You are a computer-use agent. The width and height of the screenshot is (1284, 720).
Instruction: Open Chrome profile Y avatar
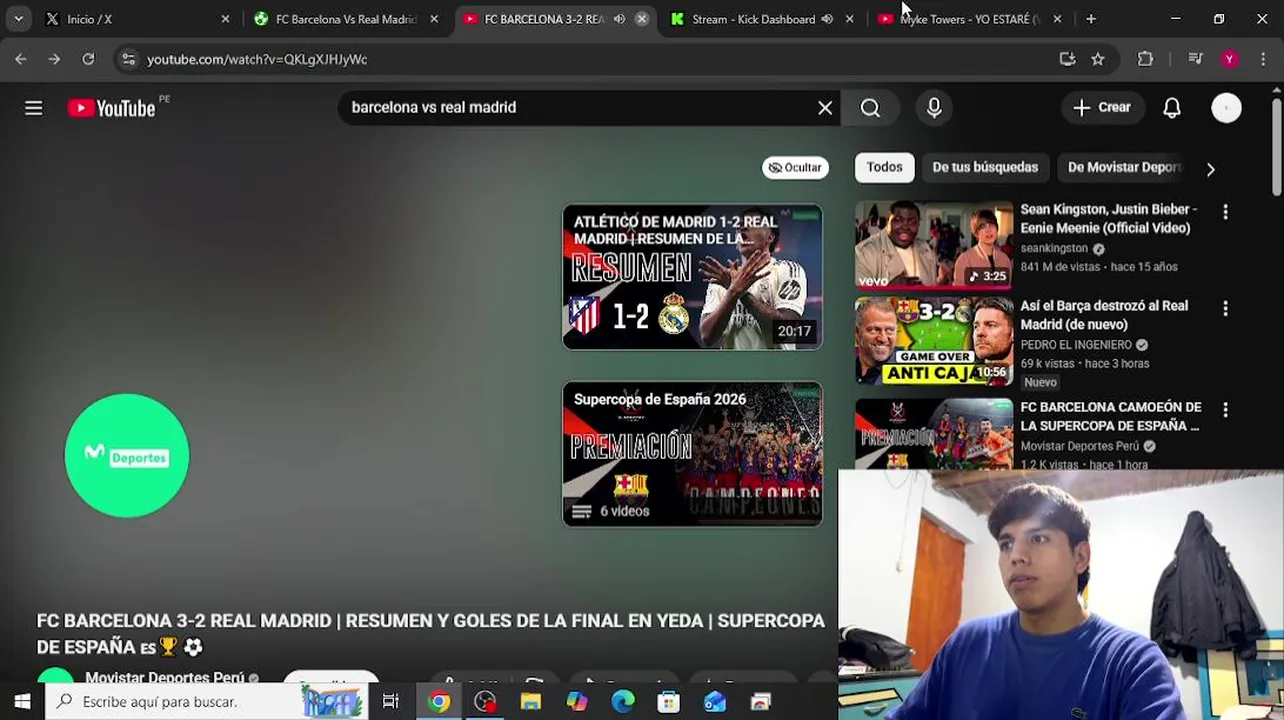point(1229,59)
